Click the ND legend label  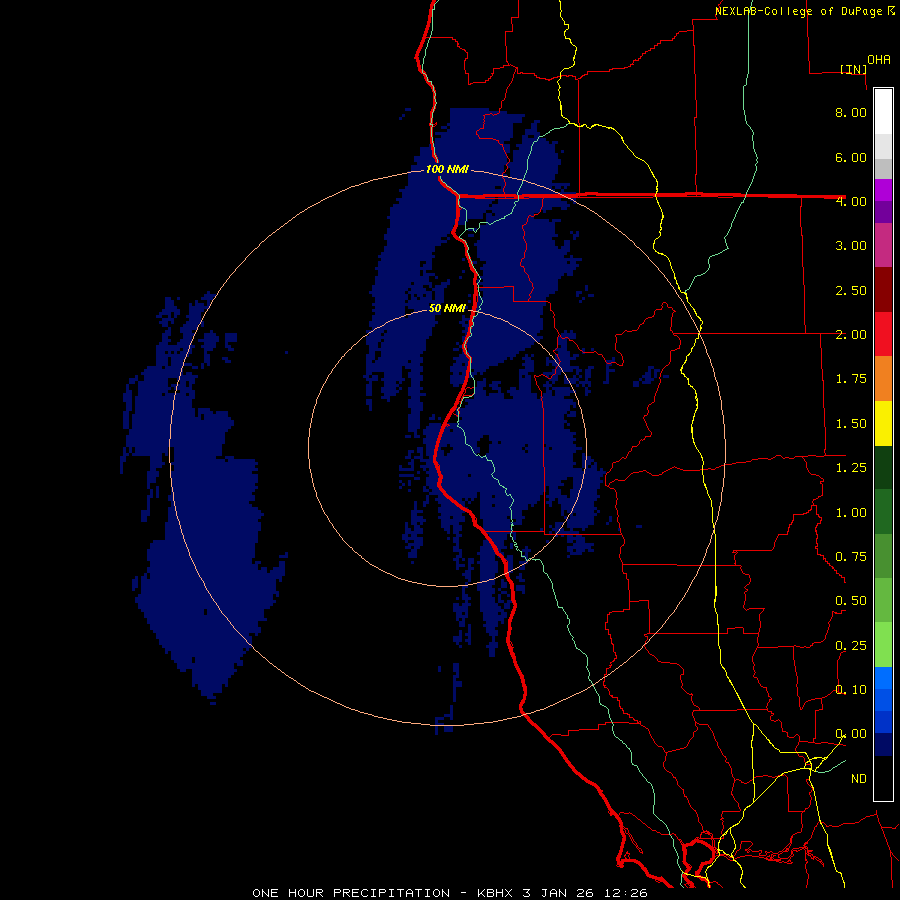859,779
